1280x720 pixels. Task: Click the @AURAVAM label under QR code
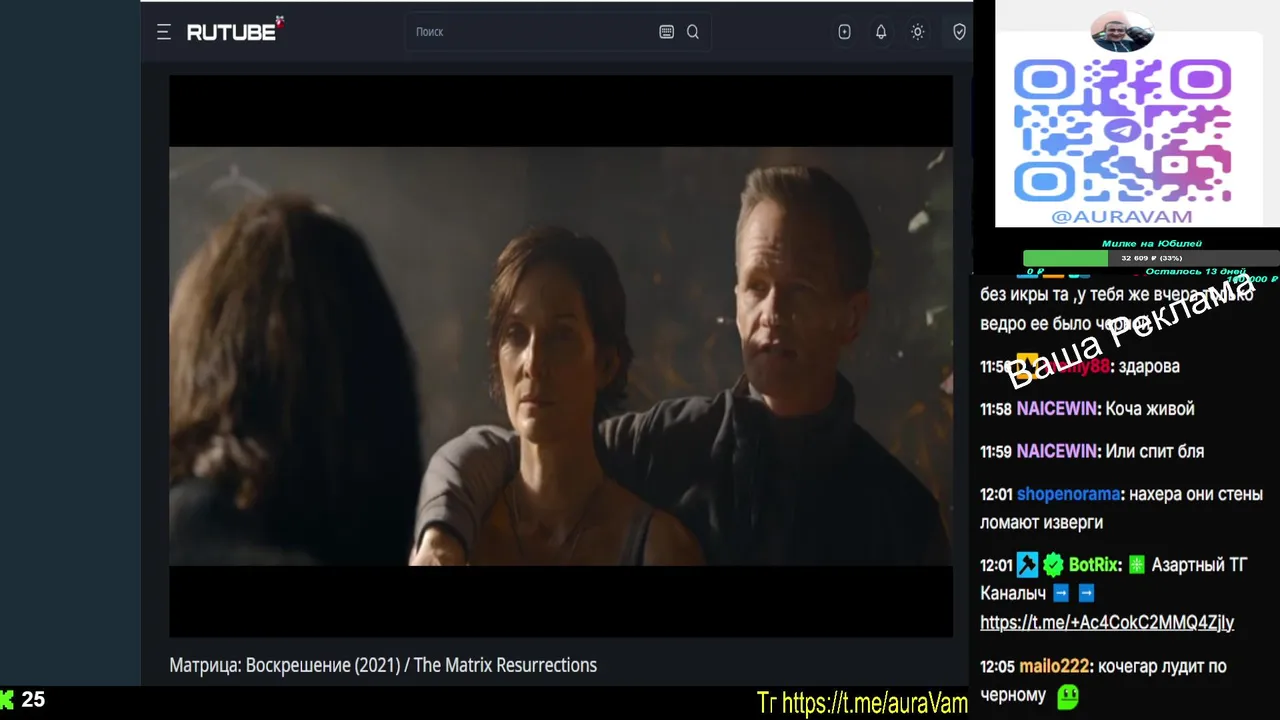[1122, 216]
